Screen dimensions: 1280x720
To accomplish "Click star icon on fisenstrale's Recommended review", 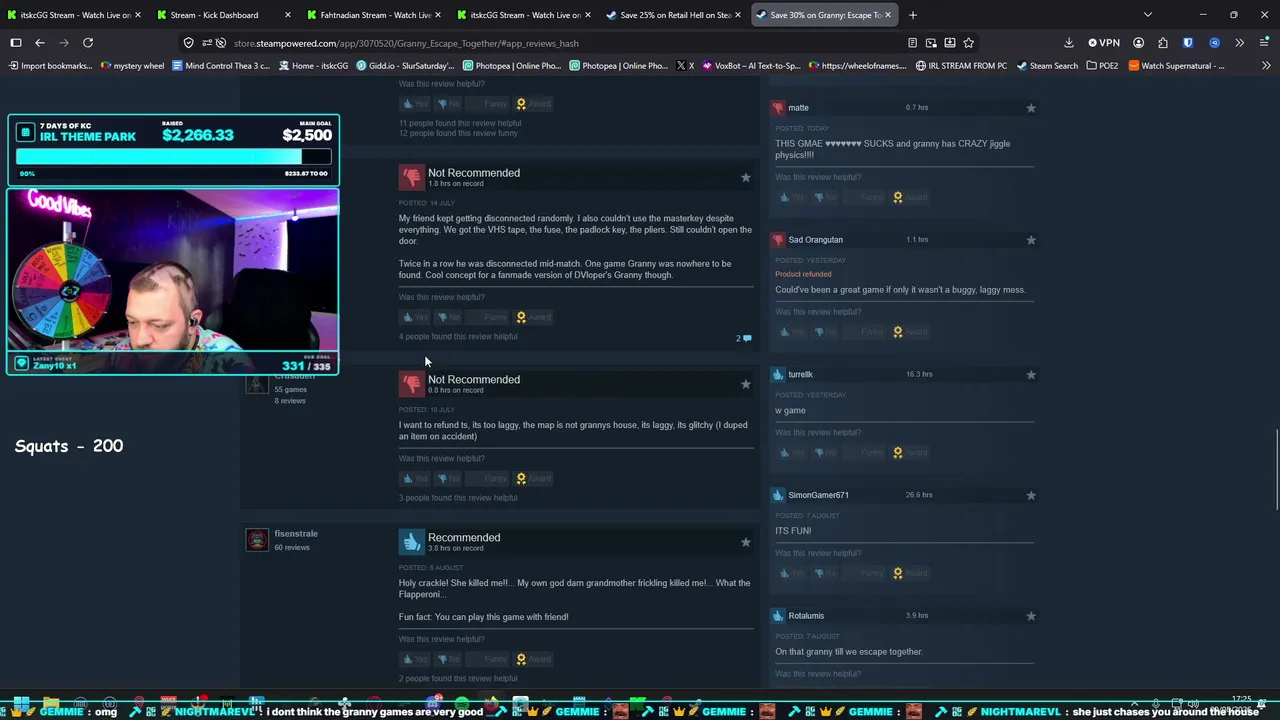I will (x=745, y=542).
